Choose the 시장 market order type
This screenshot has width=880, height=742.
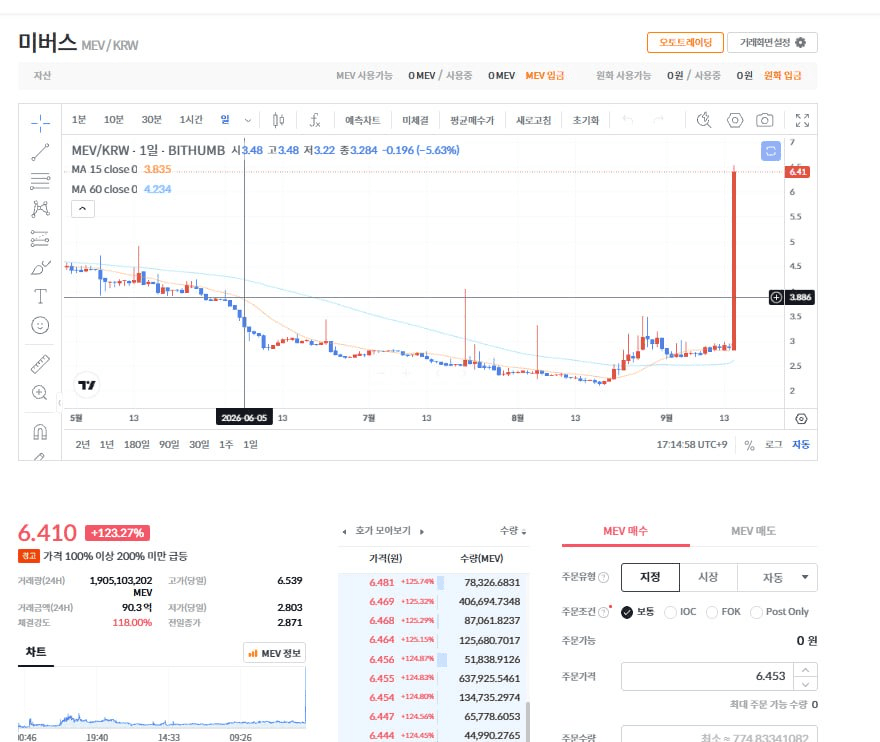click(x=708, y=577)
